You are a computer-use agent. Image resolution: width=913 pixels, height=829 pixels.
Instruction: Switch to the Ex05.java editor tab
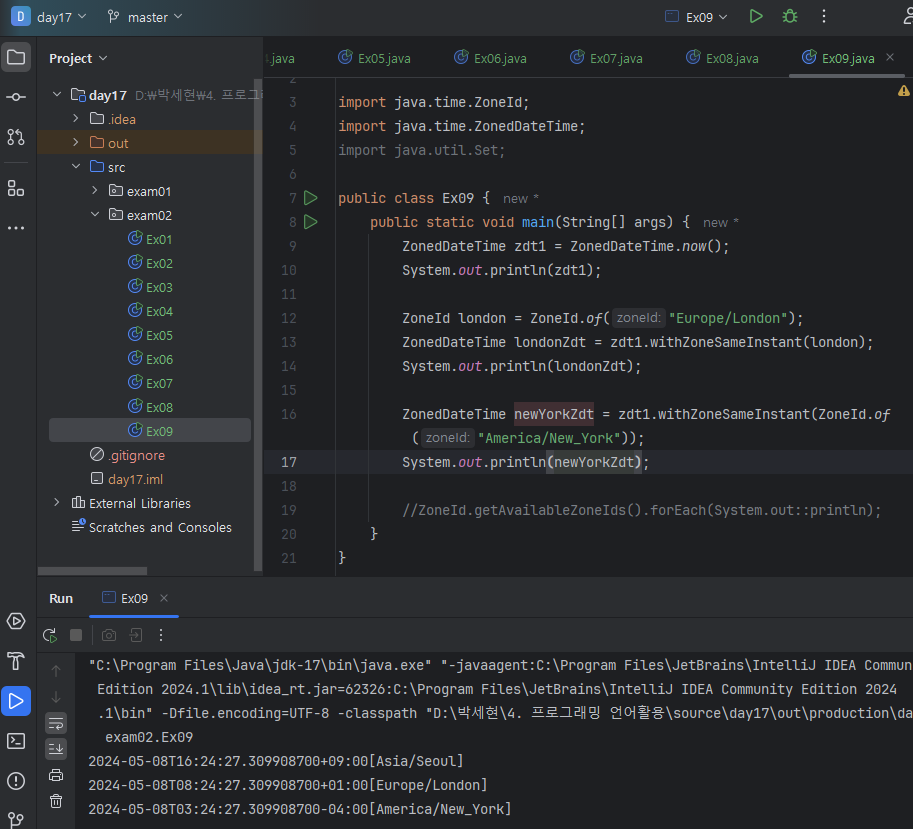tap(374, 58)
